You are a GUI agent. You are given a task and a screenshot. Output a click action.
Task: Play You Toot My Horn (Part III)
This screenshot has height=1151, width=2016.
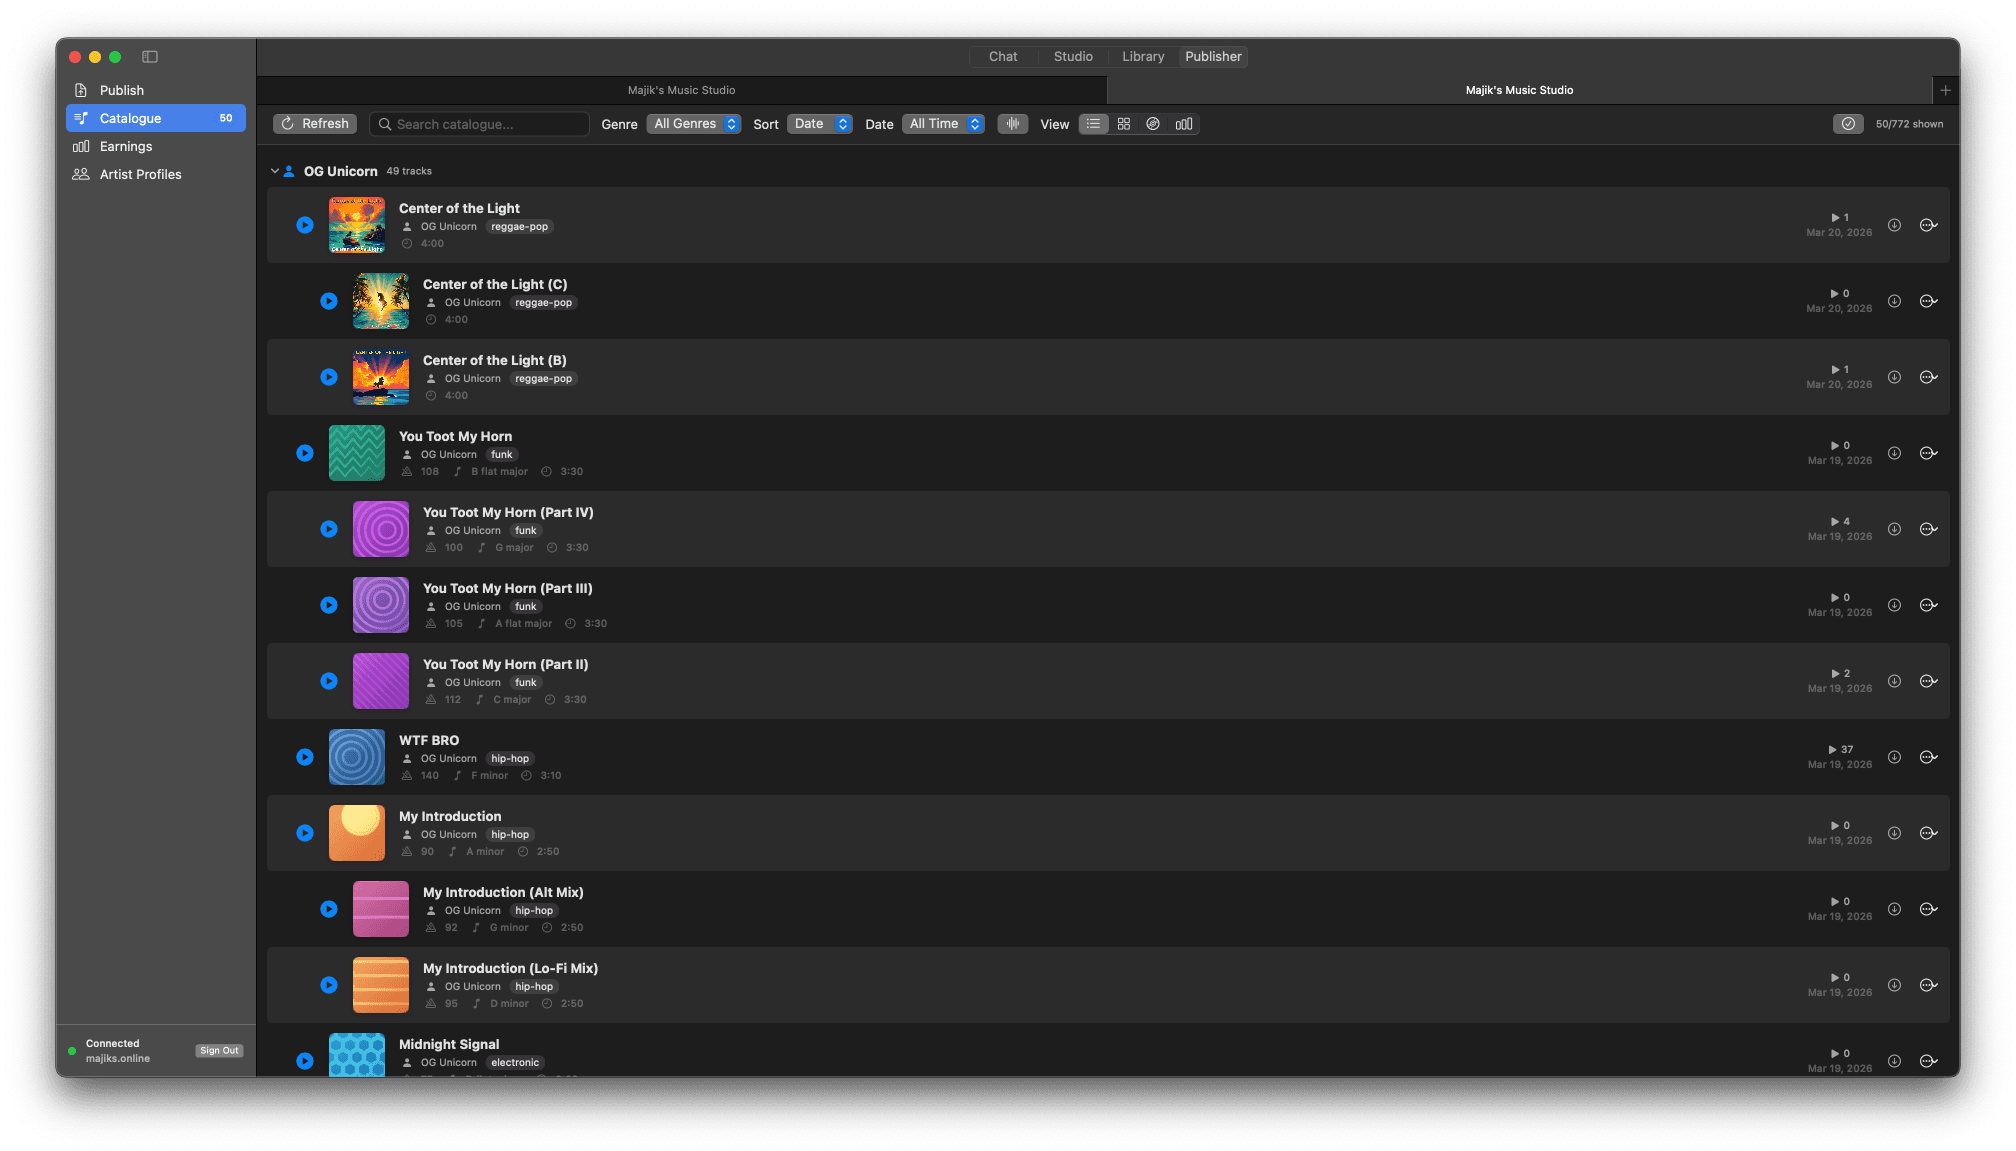[329, 605]
